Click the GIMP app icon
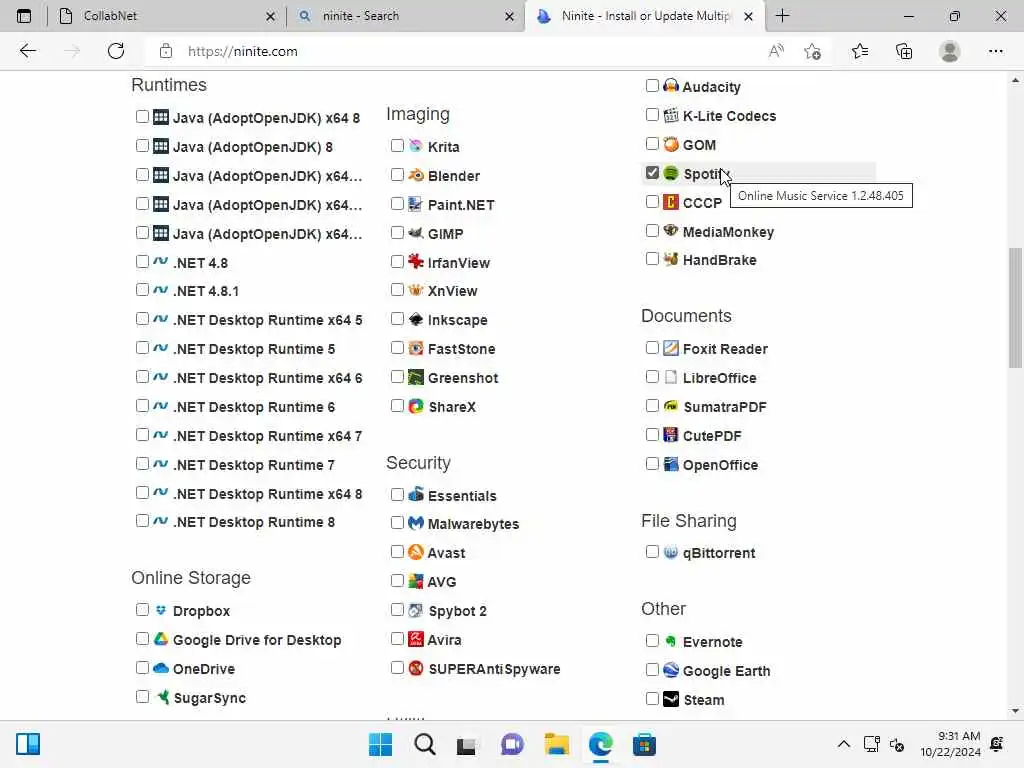The height and width of the screenshot is (768, 1024). pos(415,232)
